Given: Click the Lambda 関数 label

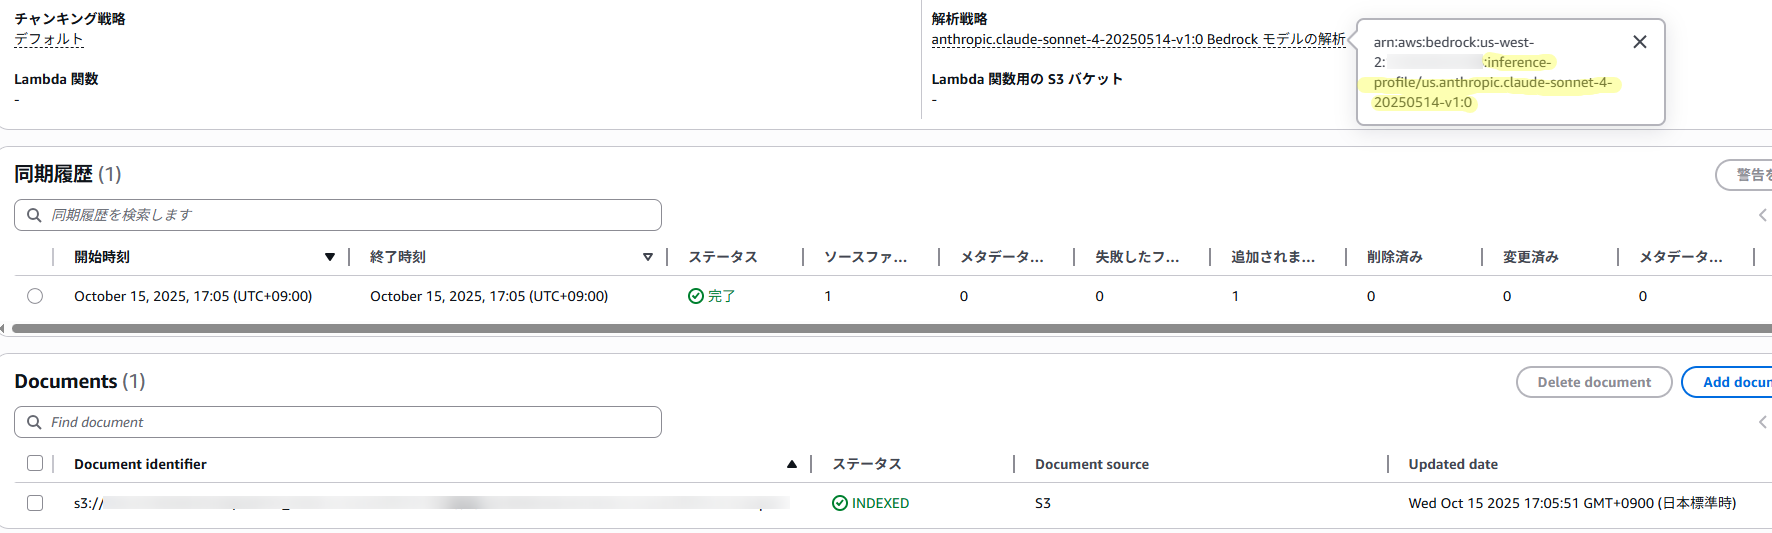Looking at the screenshot, I should (56, 79).
